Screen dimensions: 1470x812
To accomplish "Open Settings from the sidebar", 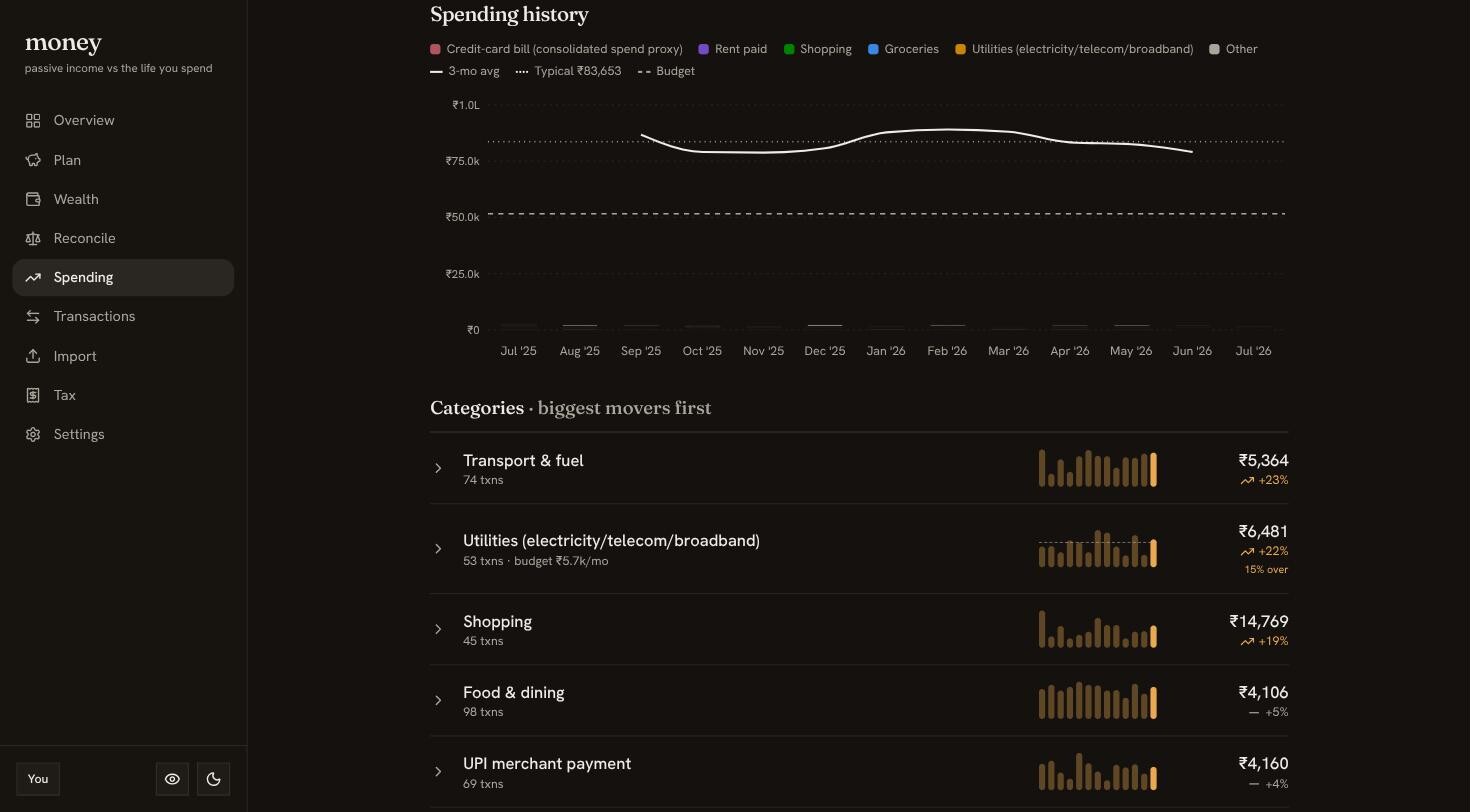I will (x=123, y=434).
